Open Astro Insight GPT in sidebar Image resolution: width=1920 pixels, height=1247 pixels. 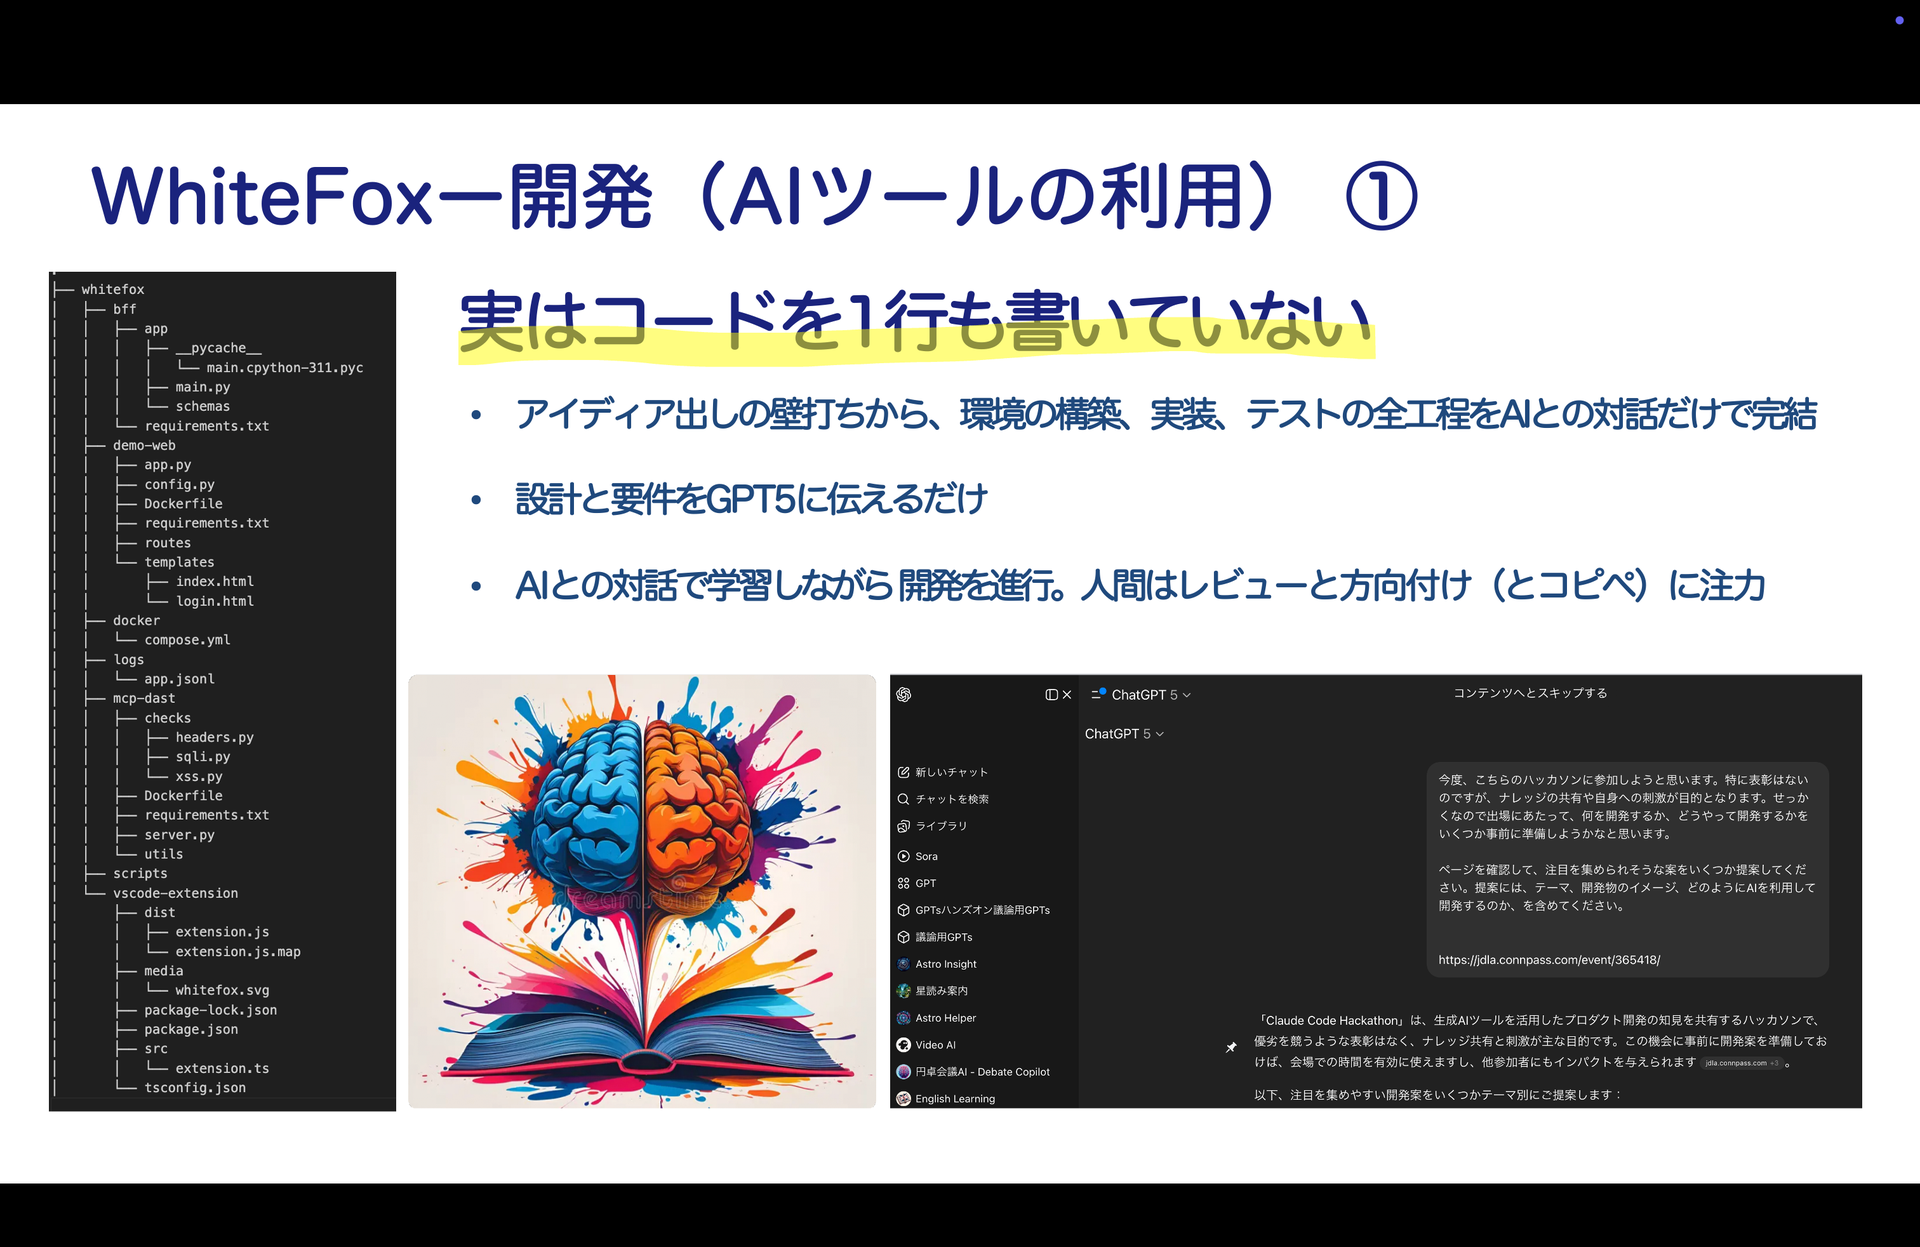pyautogui.click(x=945, y=964)
